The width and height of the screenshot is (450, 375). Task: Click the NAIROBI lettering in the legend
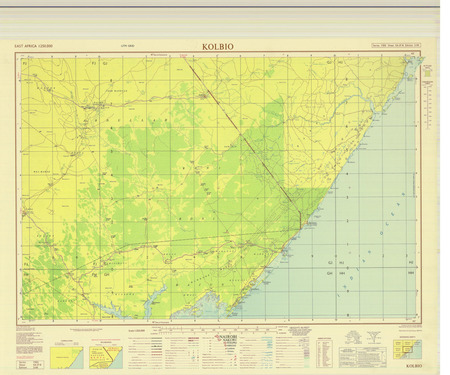click(228, 337)
